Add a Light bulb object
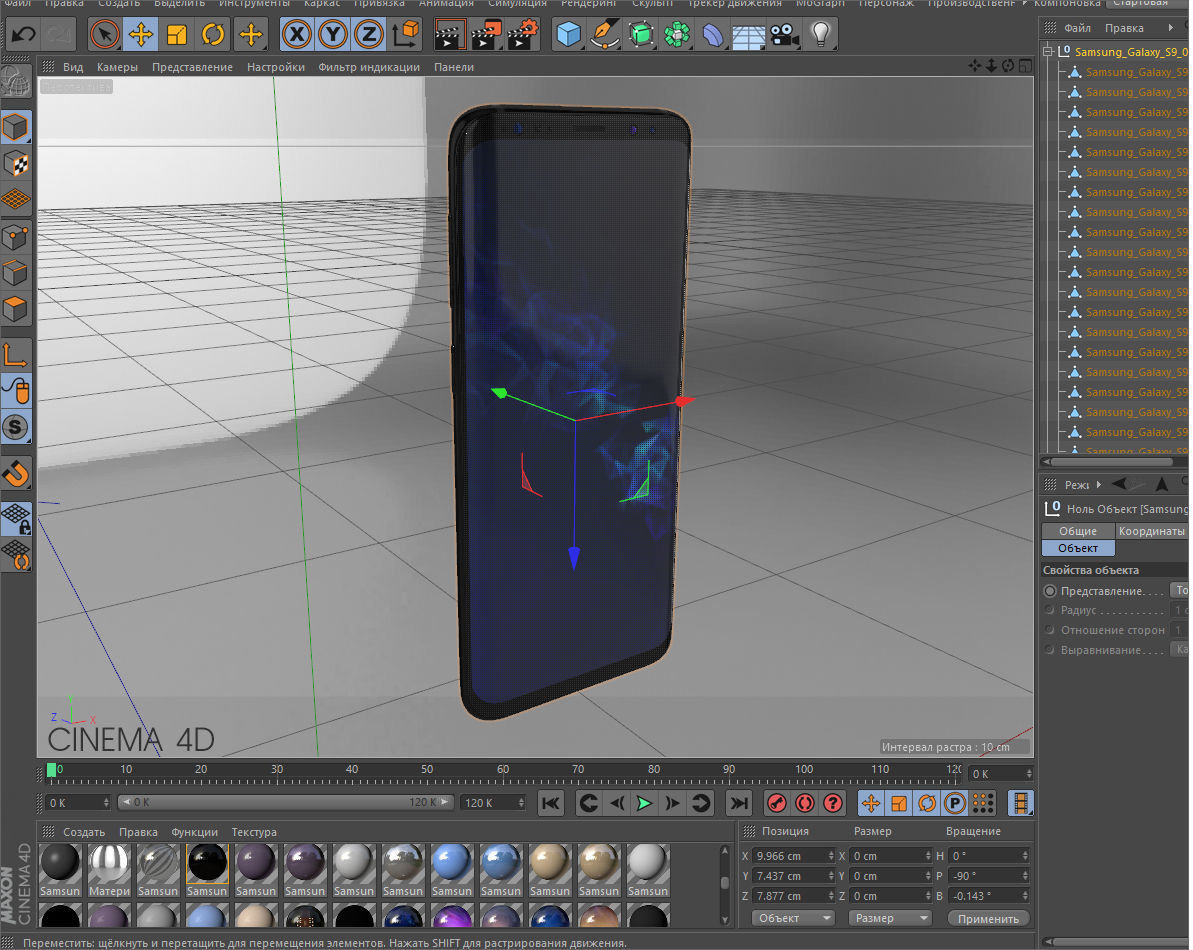The height and width of the screenshot is (950, 1193). [x=820, y=34]
